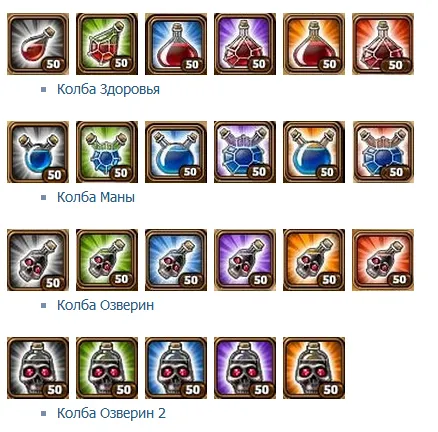Choose the purple-background tilted skull flask
The width and height of the screenshot is (438, 432).
click(x=245, y=260)
